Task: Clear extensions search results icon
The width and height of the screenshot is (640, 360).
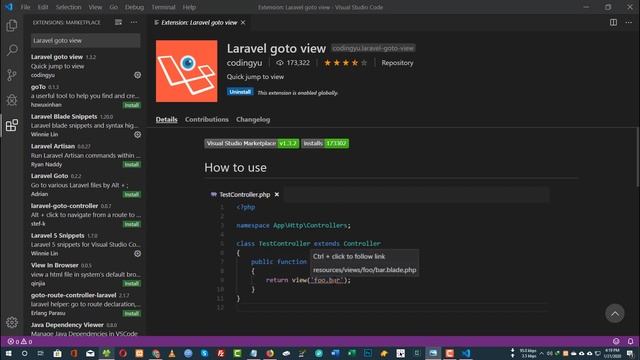Action: (x=118, y=22)
